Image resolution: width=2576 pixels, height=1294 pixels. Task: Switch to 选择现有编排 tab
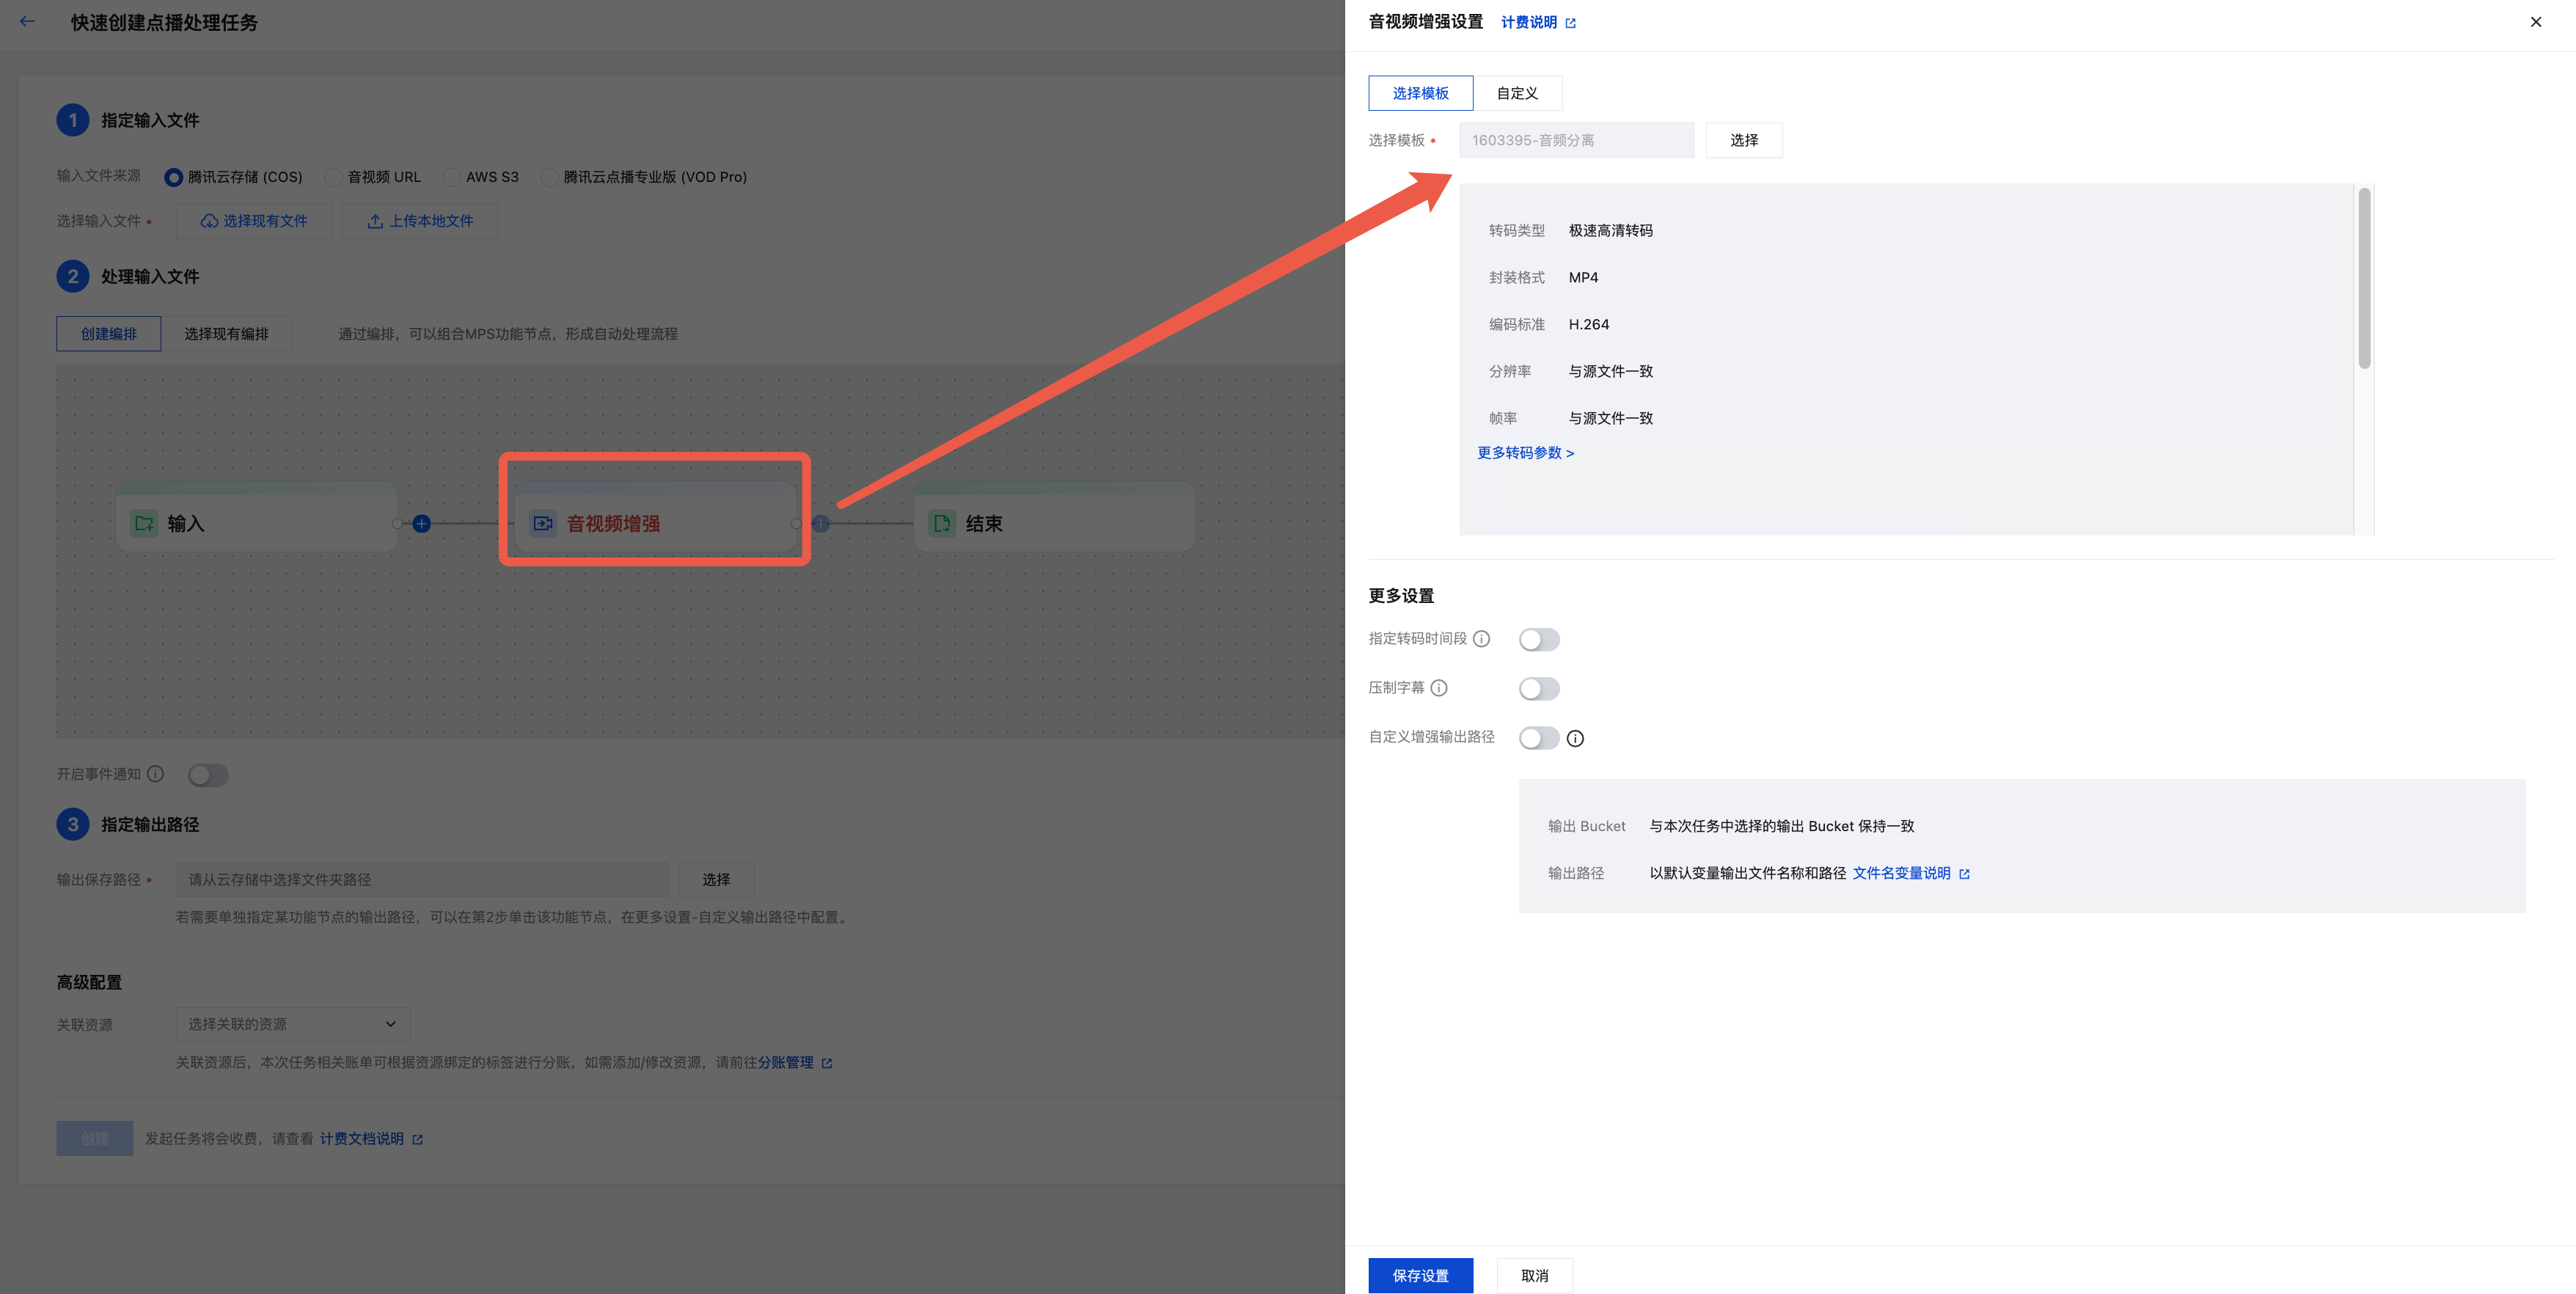point(226,334)
